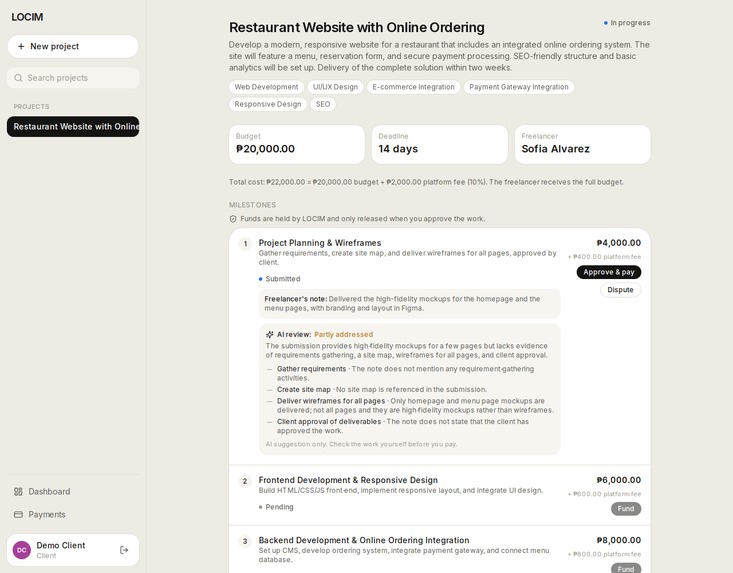
Task: Click the E-commerce Integration tag
Action: coord(413,87)
